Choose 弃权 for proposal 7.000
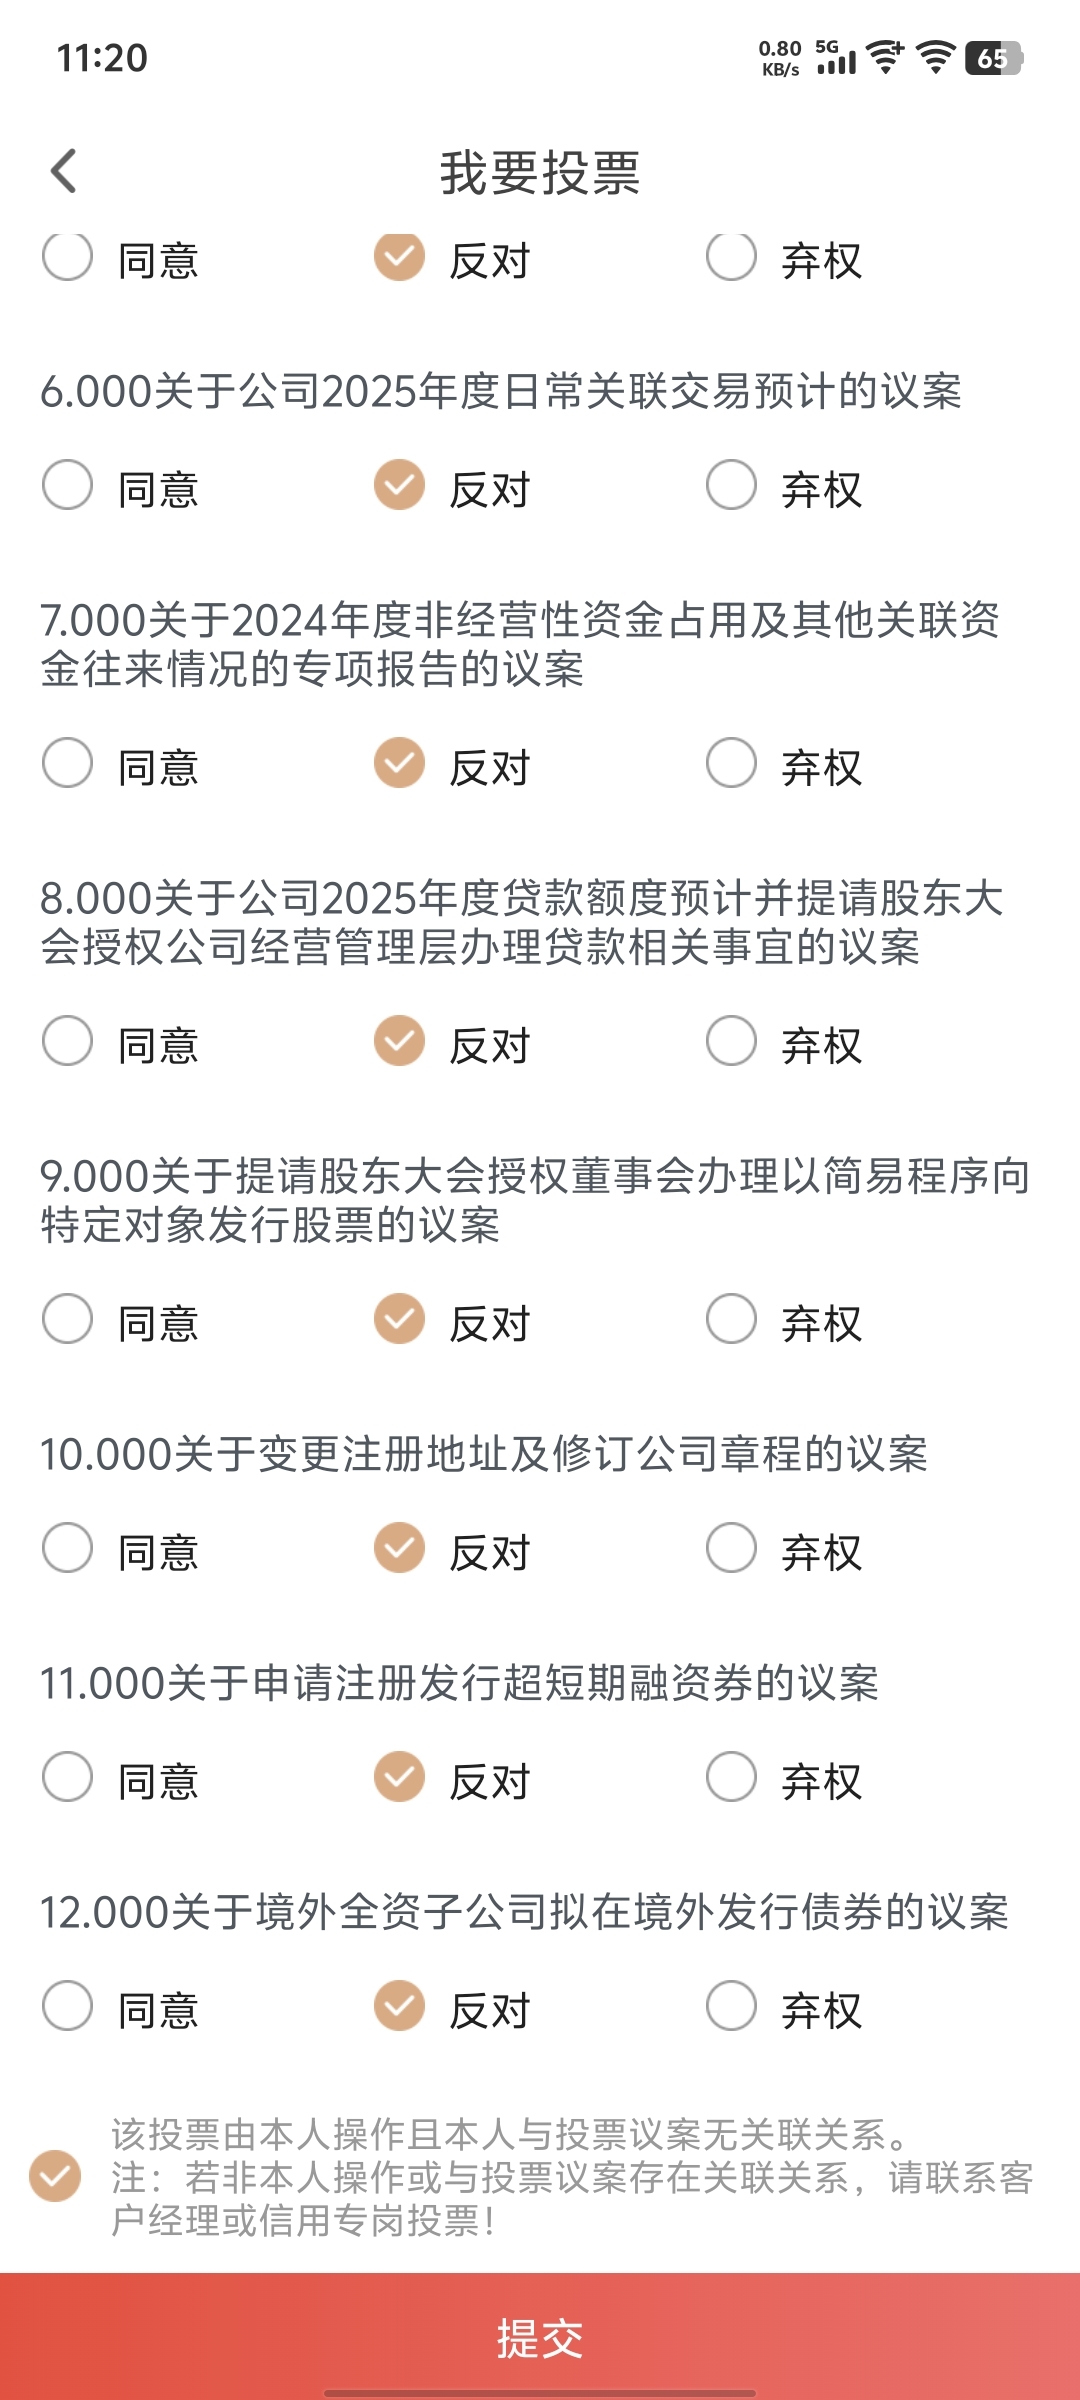 click(x=731, y=763)
